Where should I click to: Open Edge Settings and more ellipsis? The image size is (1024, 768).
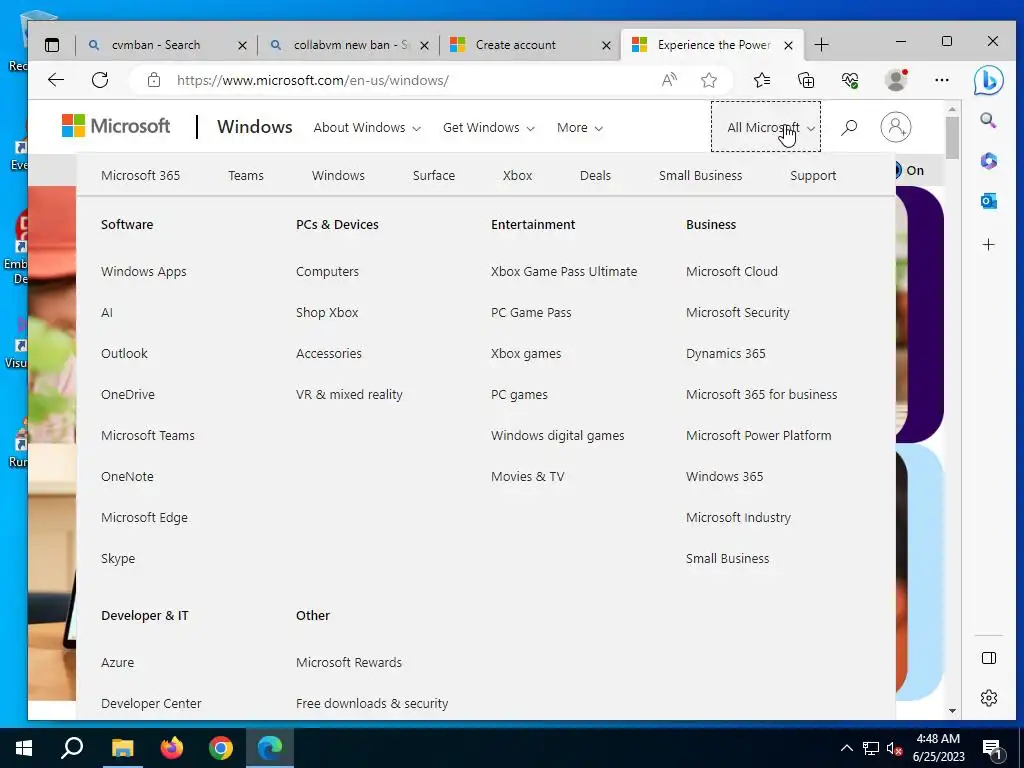(x=942, y=80)
